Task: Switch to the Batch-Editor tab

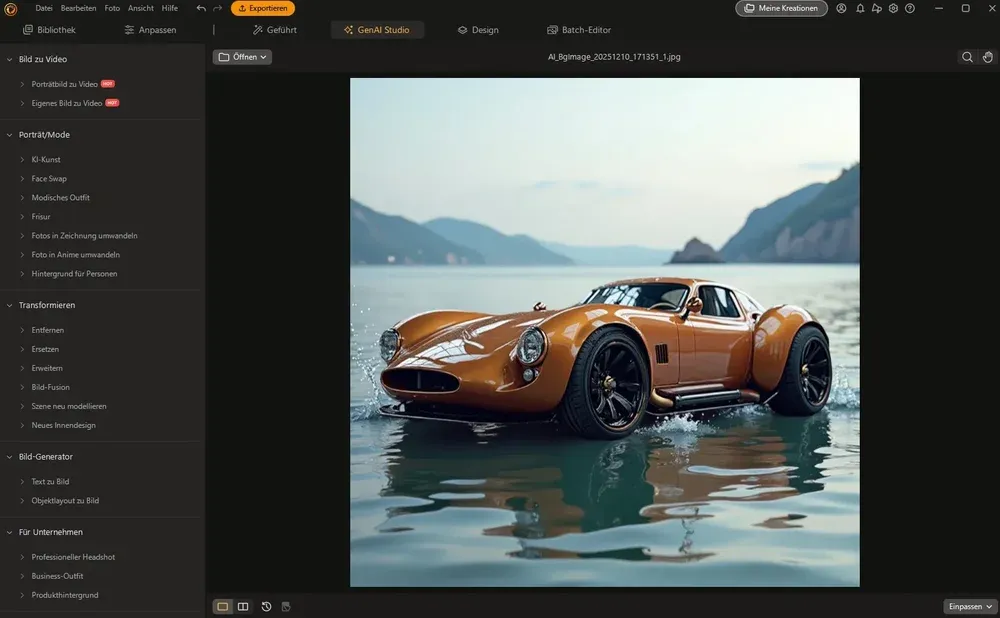Action: pos(578,29)
